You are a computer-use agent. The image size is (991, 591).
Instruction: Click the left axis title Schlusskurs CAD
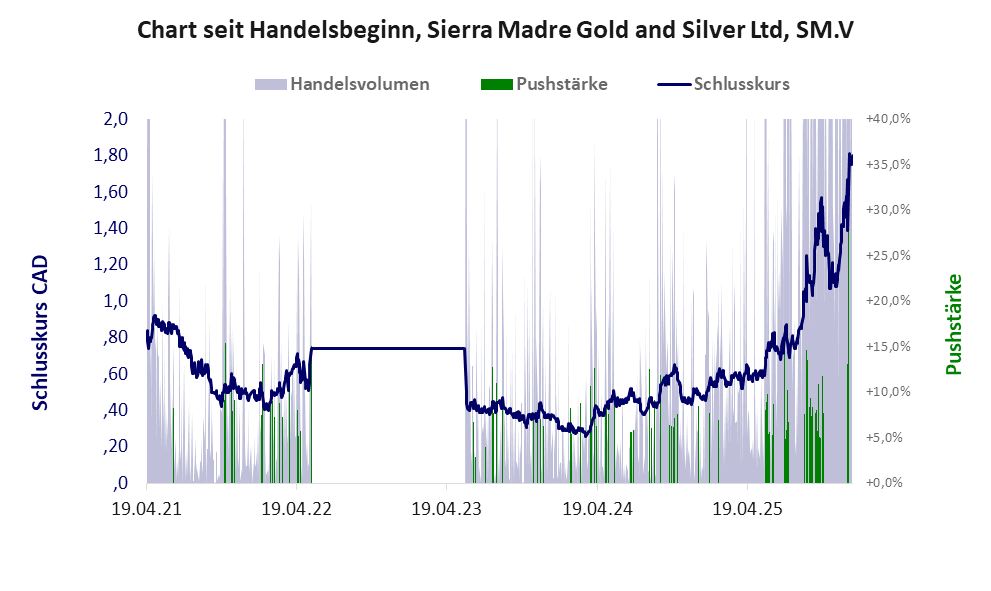(x=40, y=332)
